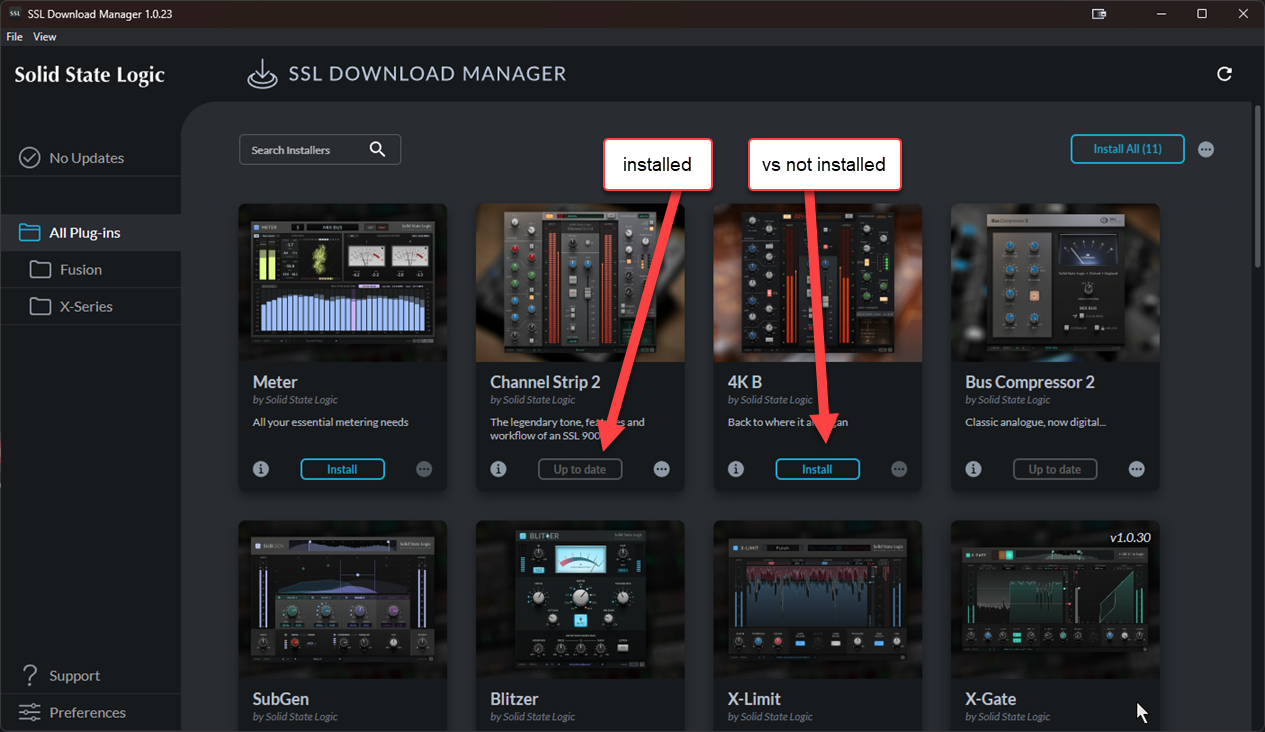The height and width of the screenshot is (732, 1265).
Task: Show info for the Meter plug-in
Action: [x=261, y=469]
